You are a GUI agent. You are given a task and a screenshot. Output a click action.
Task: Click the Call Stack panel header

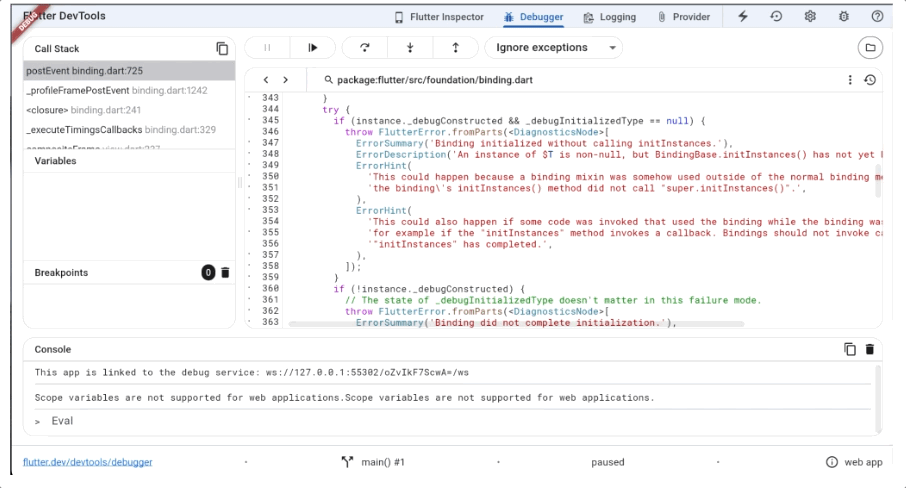coord(129,49)
